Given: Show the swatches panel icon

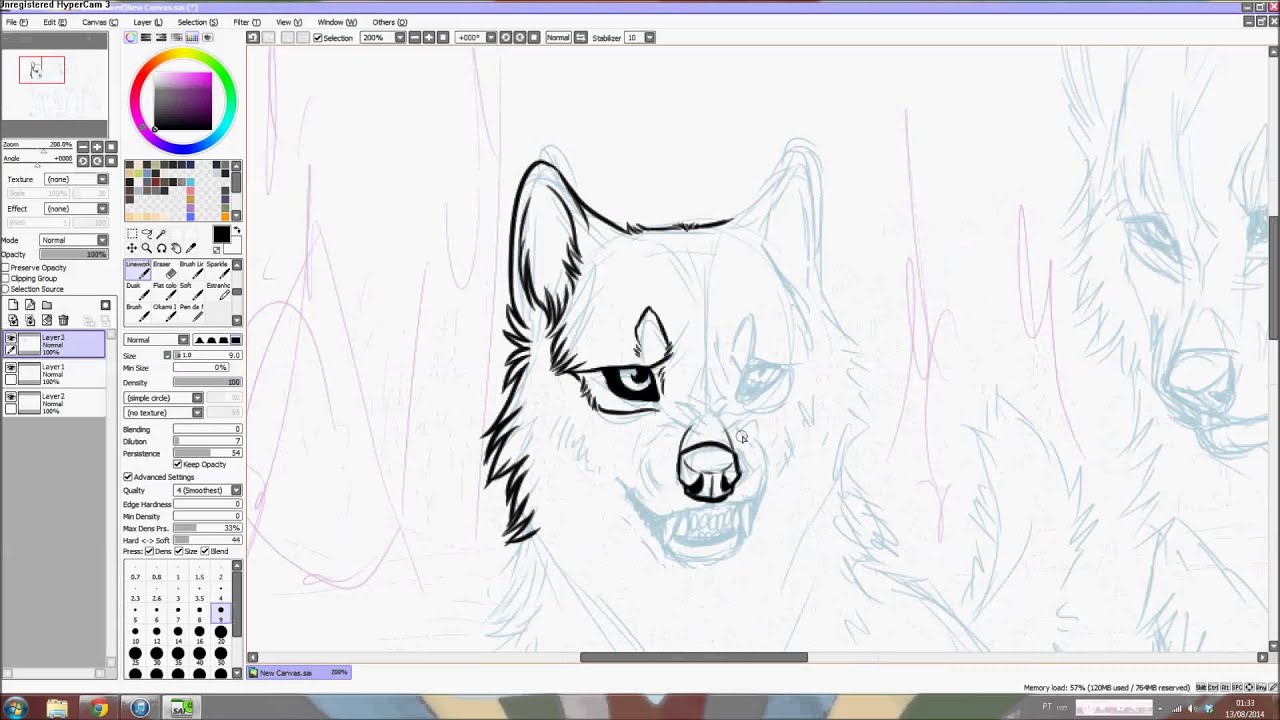Looking at the screenshot, I should tap(193, 38).
